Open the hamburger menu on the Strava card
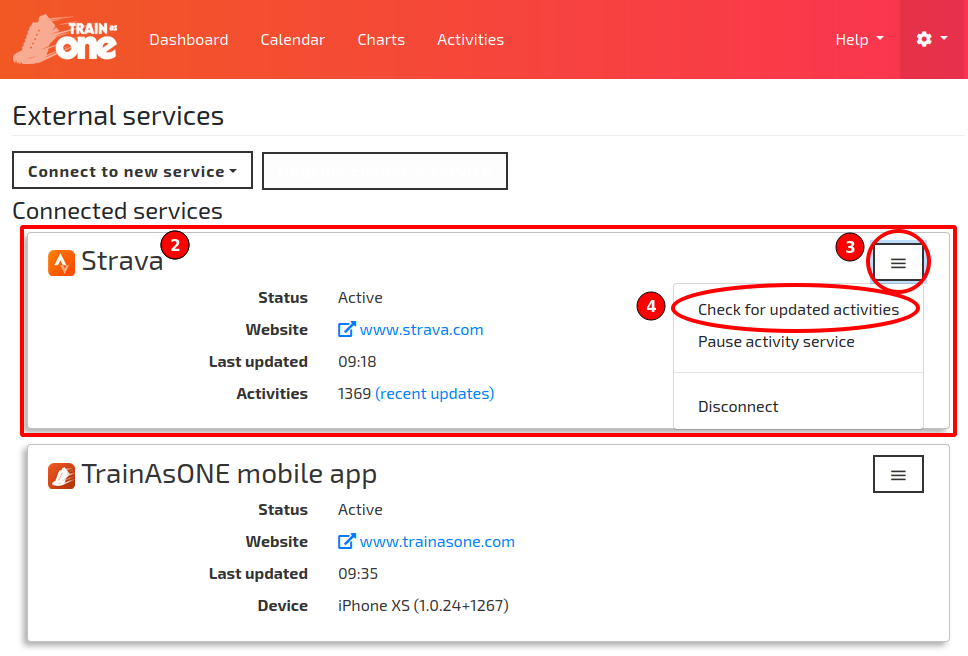This screenshot has width=968, height=656. click(x=897, y=262)
